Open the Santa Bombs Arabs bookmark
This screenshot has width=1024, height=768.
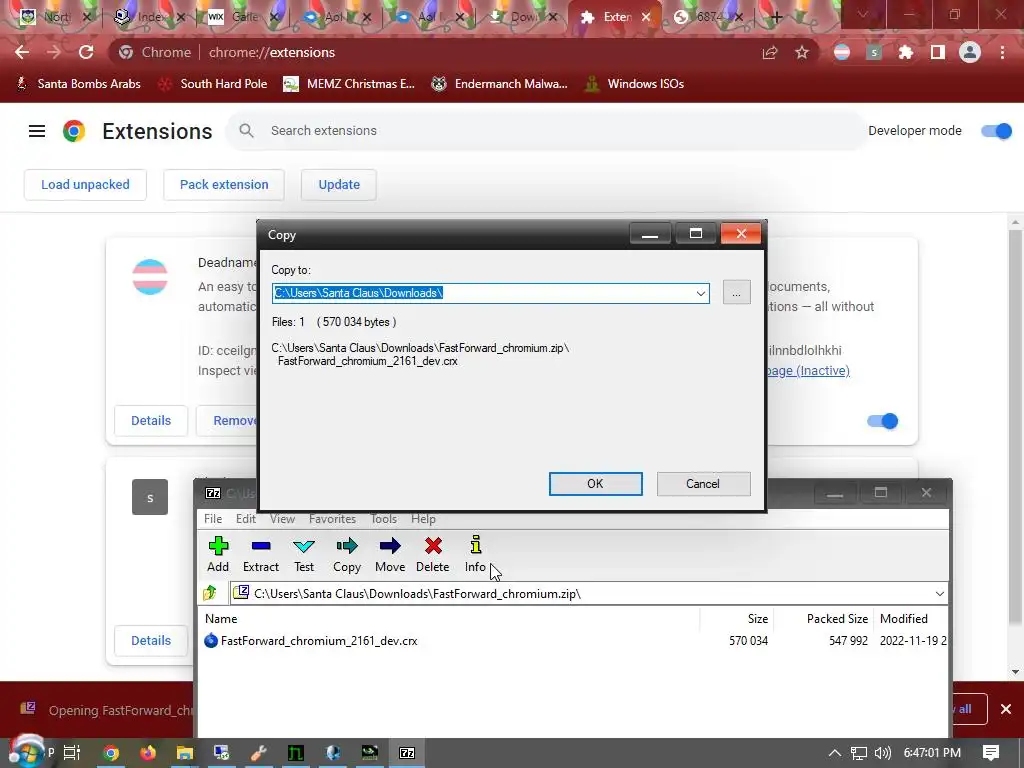tap(78, 84)
